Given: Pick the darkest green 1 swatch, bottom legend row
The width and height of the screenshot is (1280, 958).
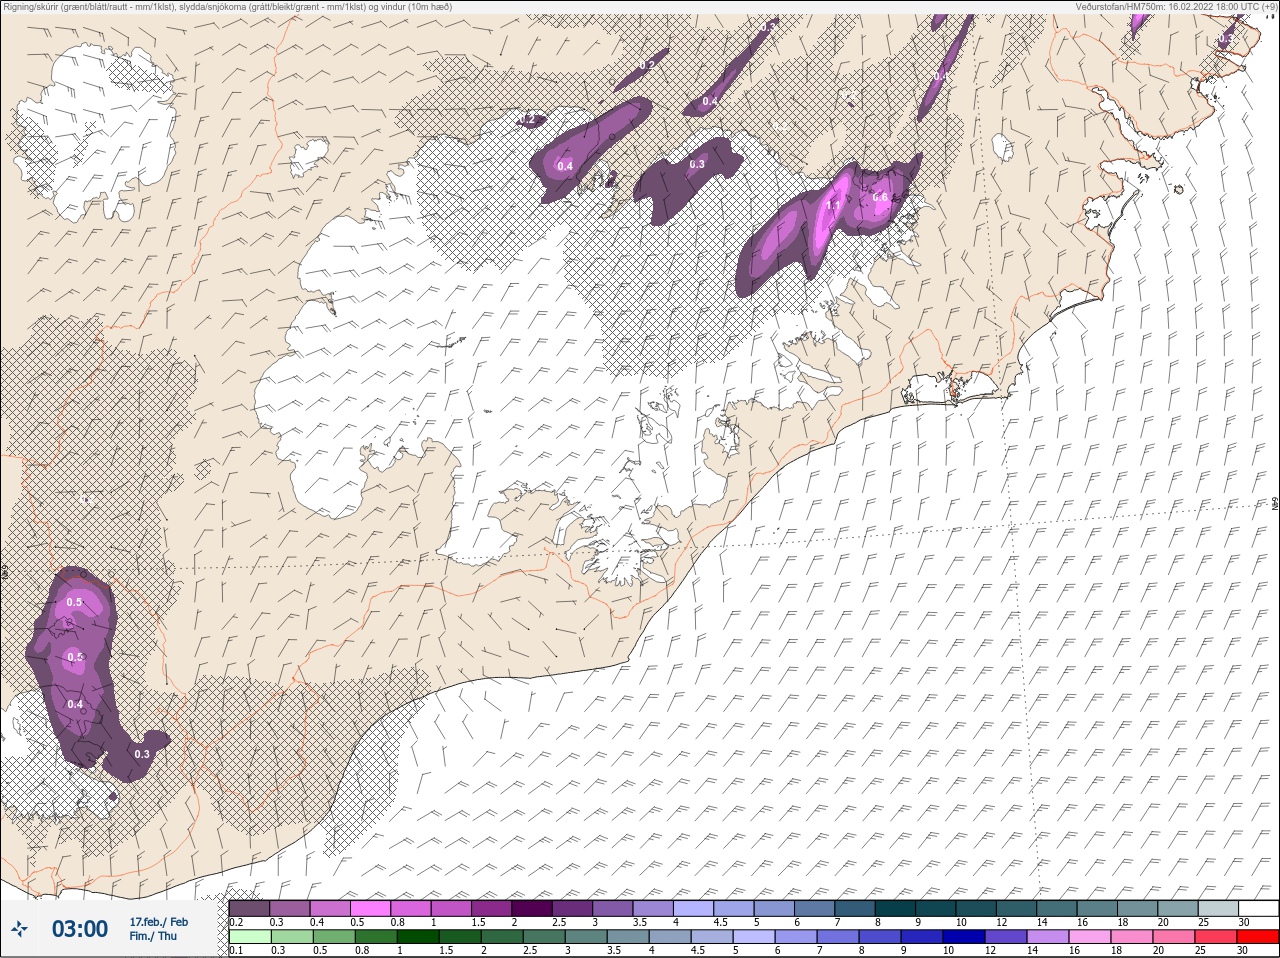Looking at the screenshot, I should pyautogui.click(x=418, y=938).
